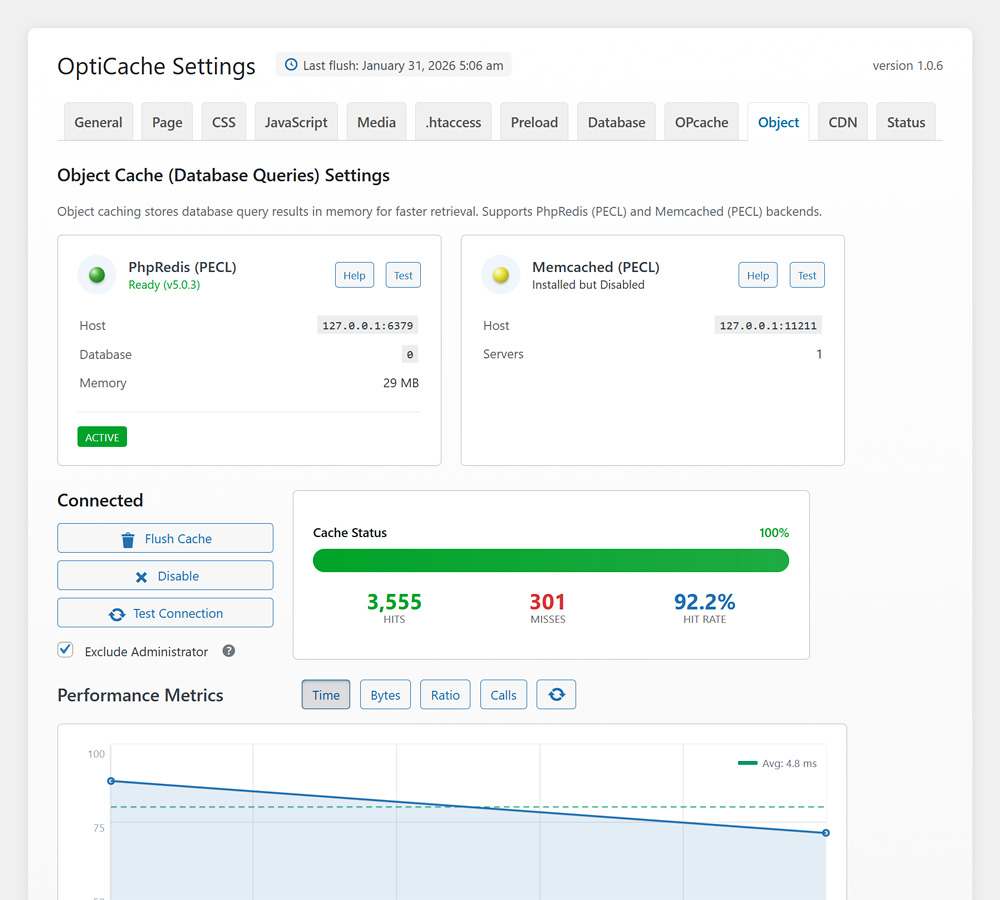Test the PhpRedis (PECL) backend

click(403, 275)
